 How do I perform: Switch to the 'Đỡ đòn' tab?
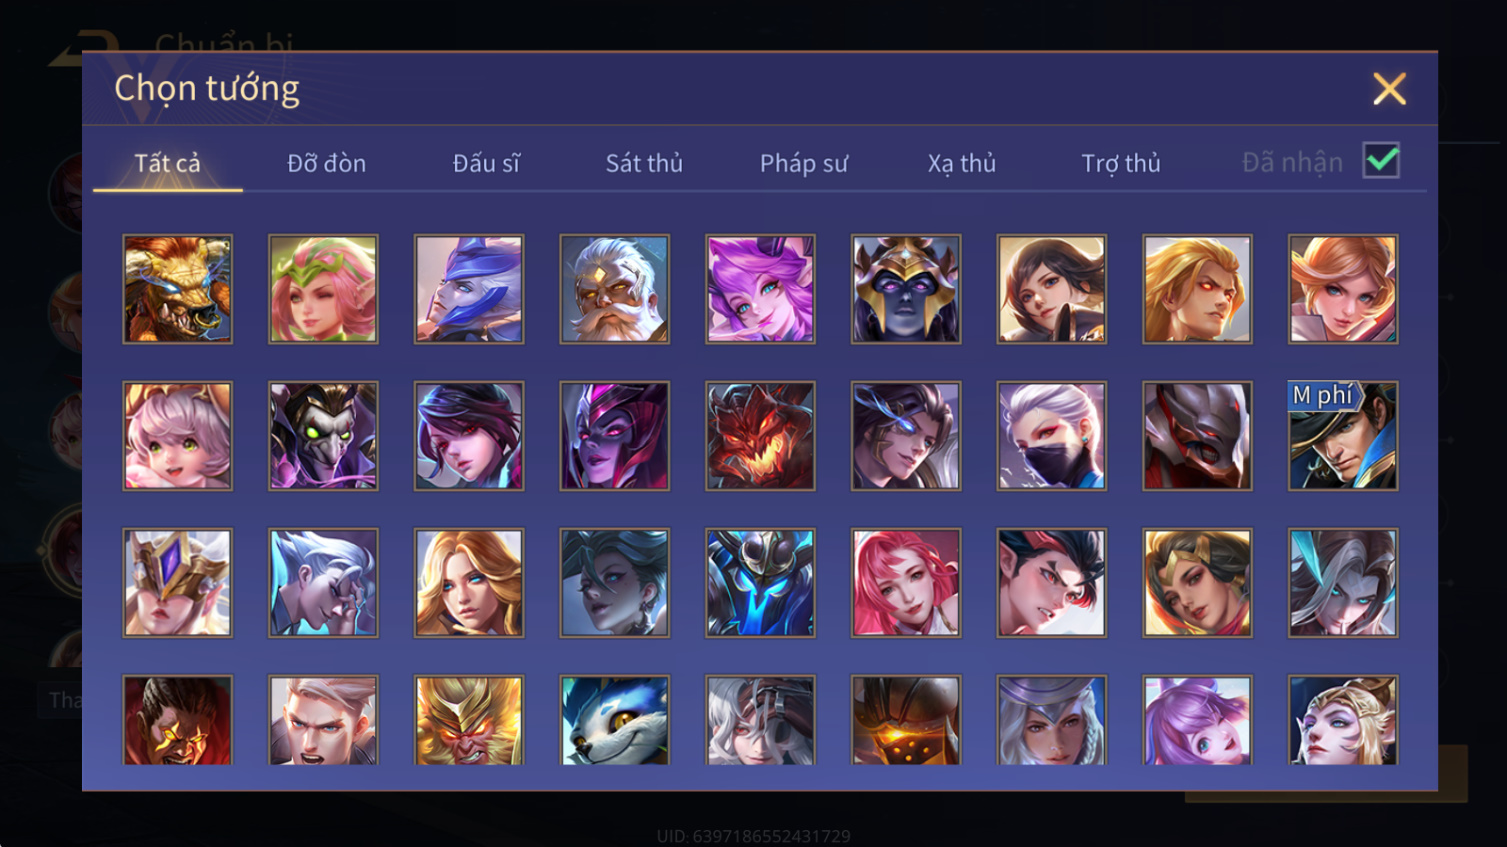(x=326, y=163)
